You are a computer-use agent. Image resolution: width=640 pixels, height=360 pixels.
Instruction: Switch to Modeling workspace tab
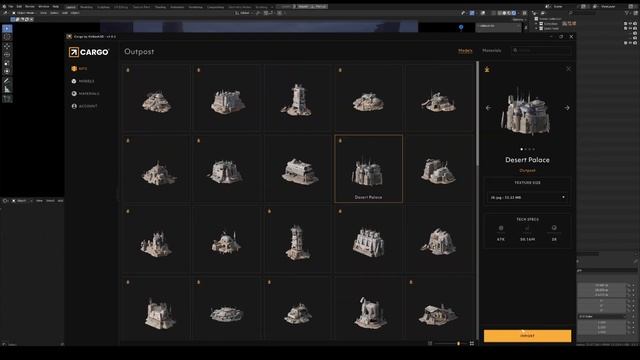86,7
